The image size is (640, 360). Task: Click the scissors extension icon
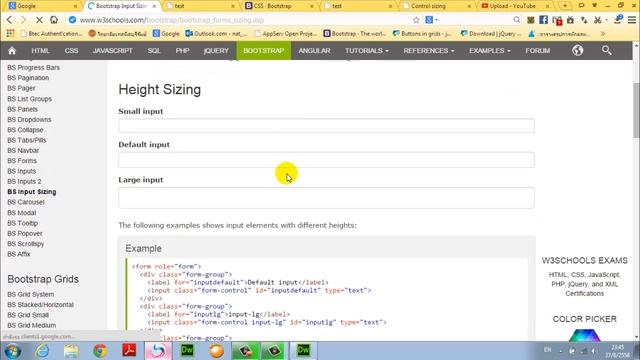[598, 20]
